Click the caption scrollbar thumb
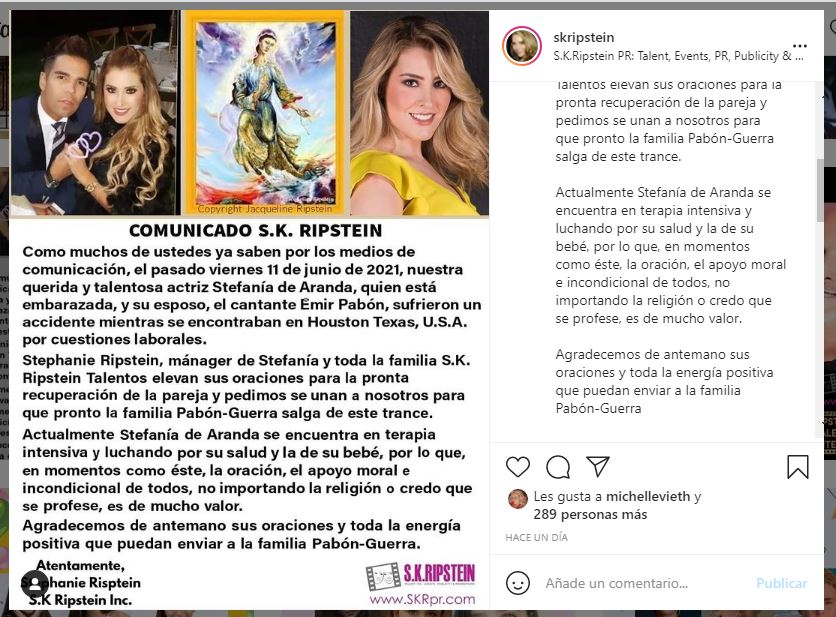This screenshot has width=836, height=617. coord(820,190)
